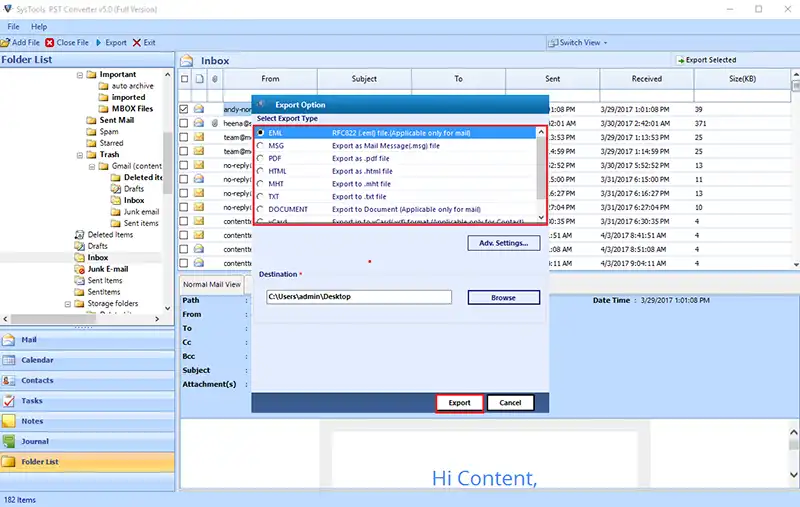Click the Export button in dialog

(459, 403)
